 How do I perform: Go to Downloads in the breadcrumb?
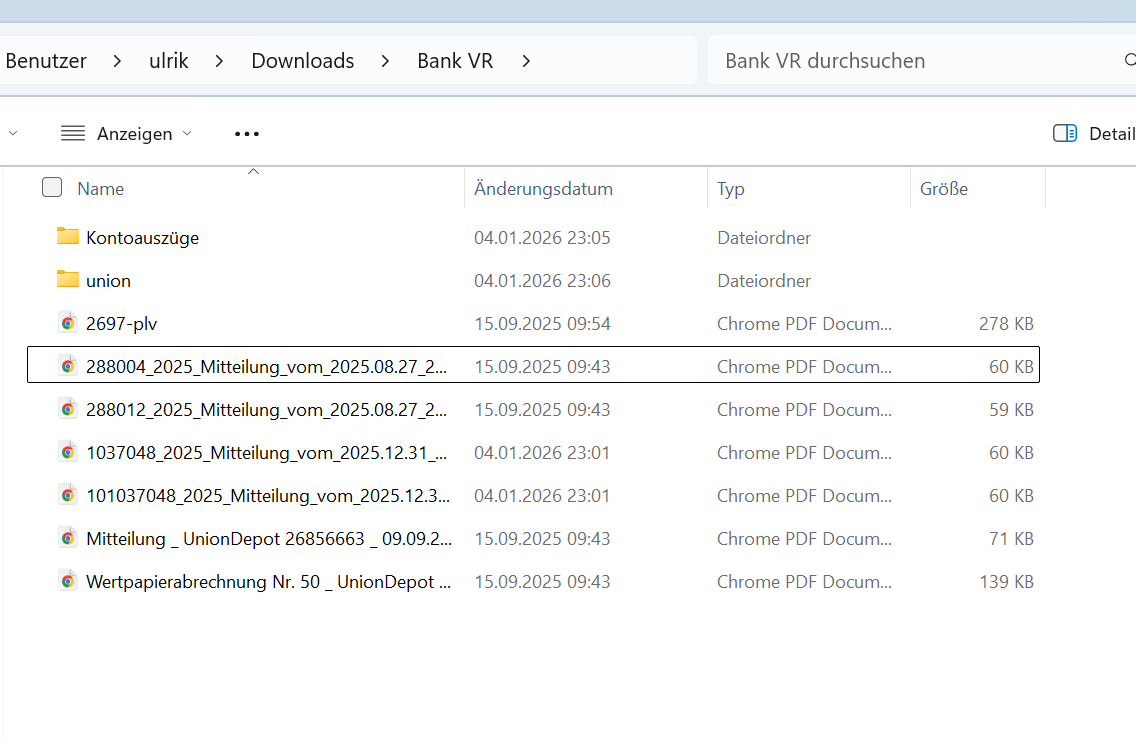303,61
